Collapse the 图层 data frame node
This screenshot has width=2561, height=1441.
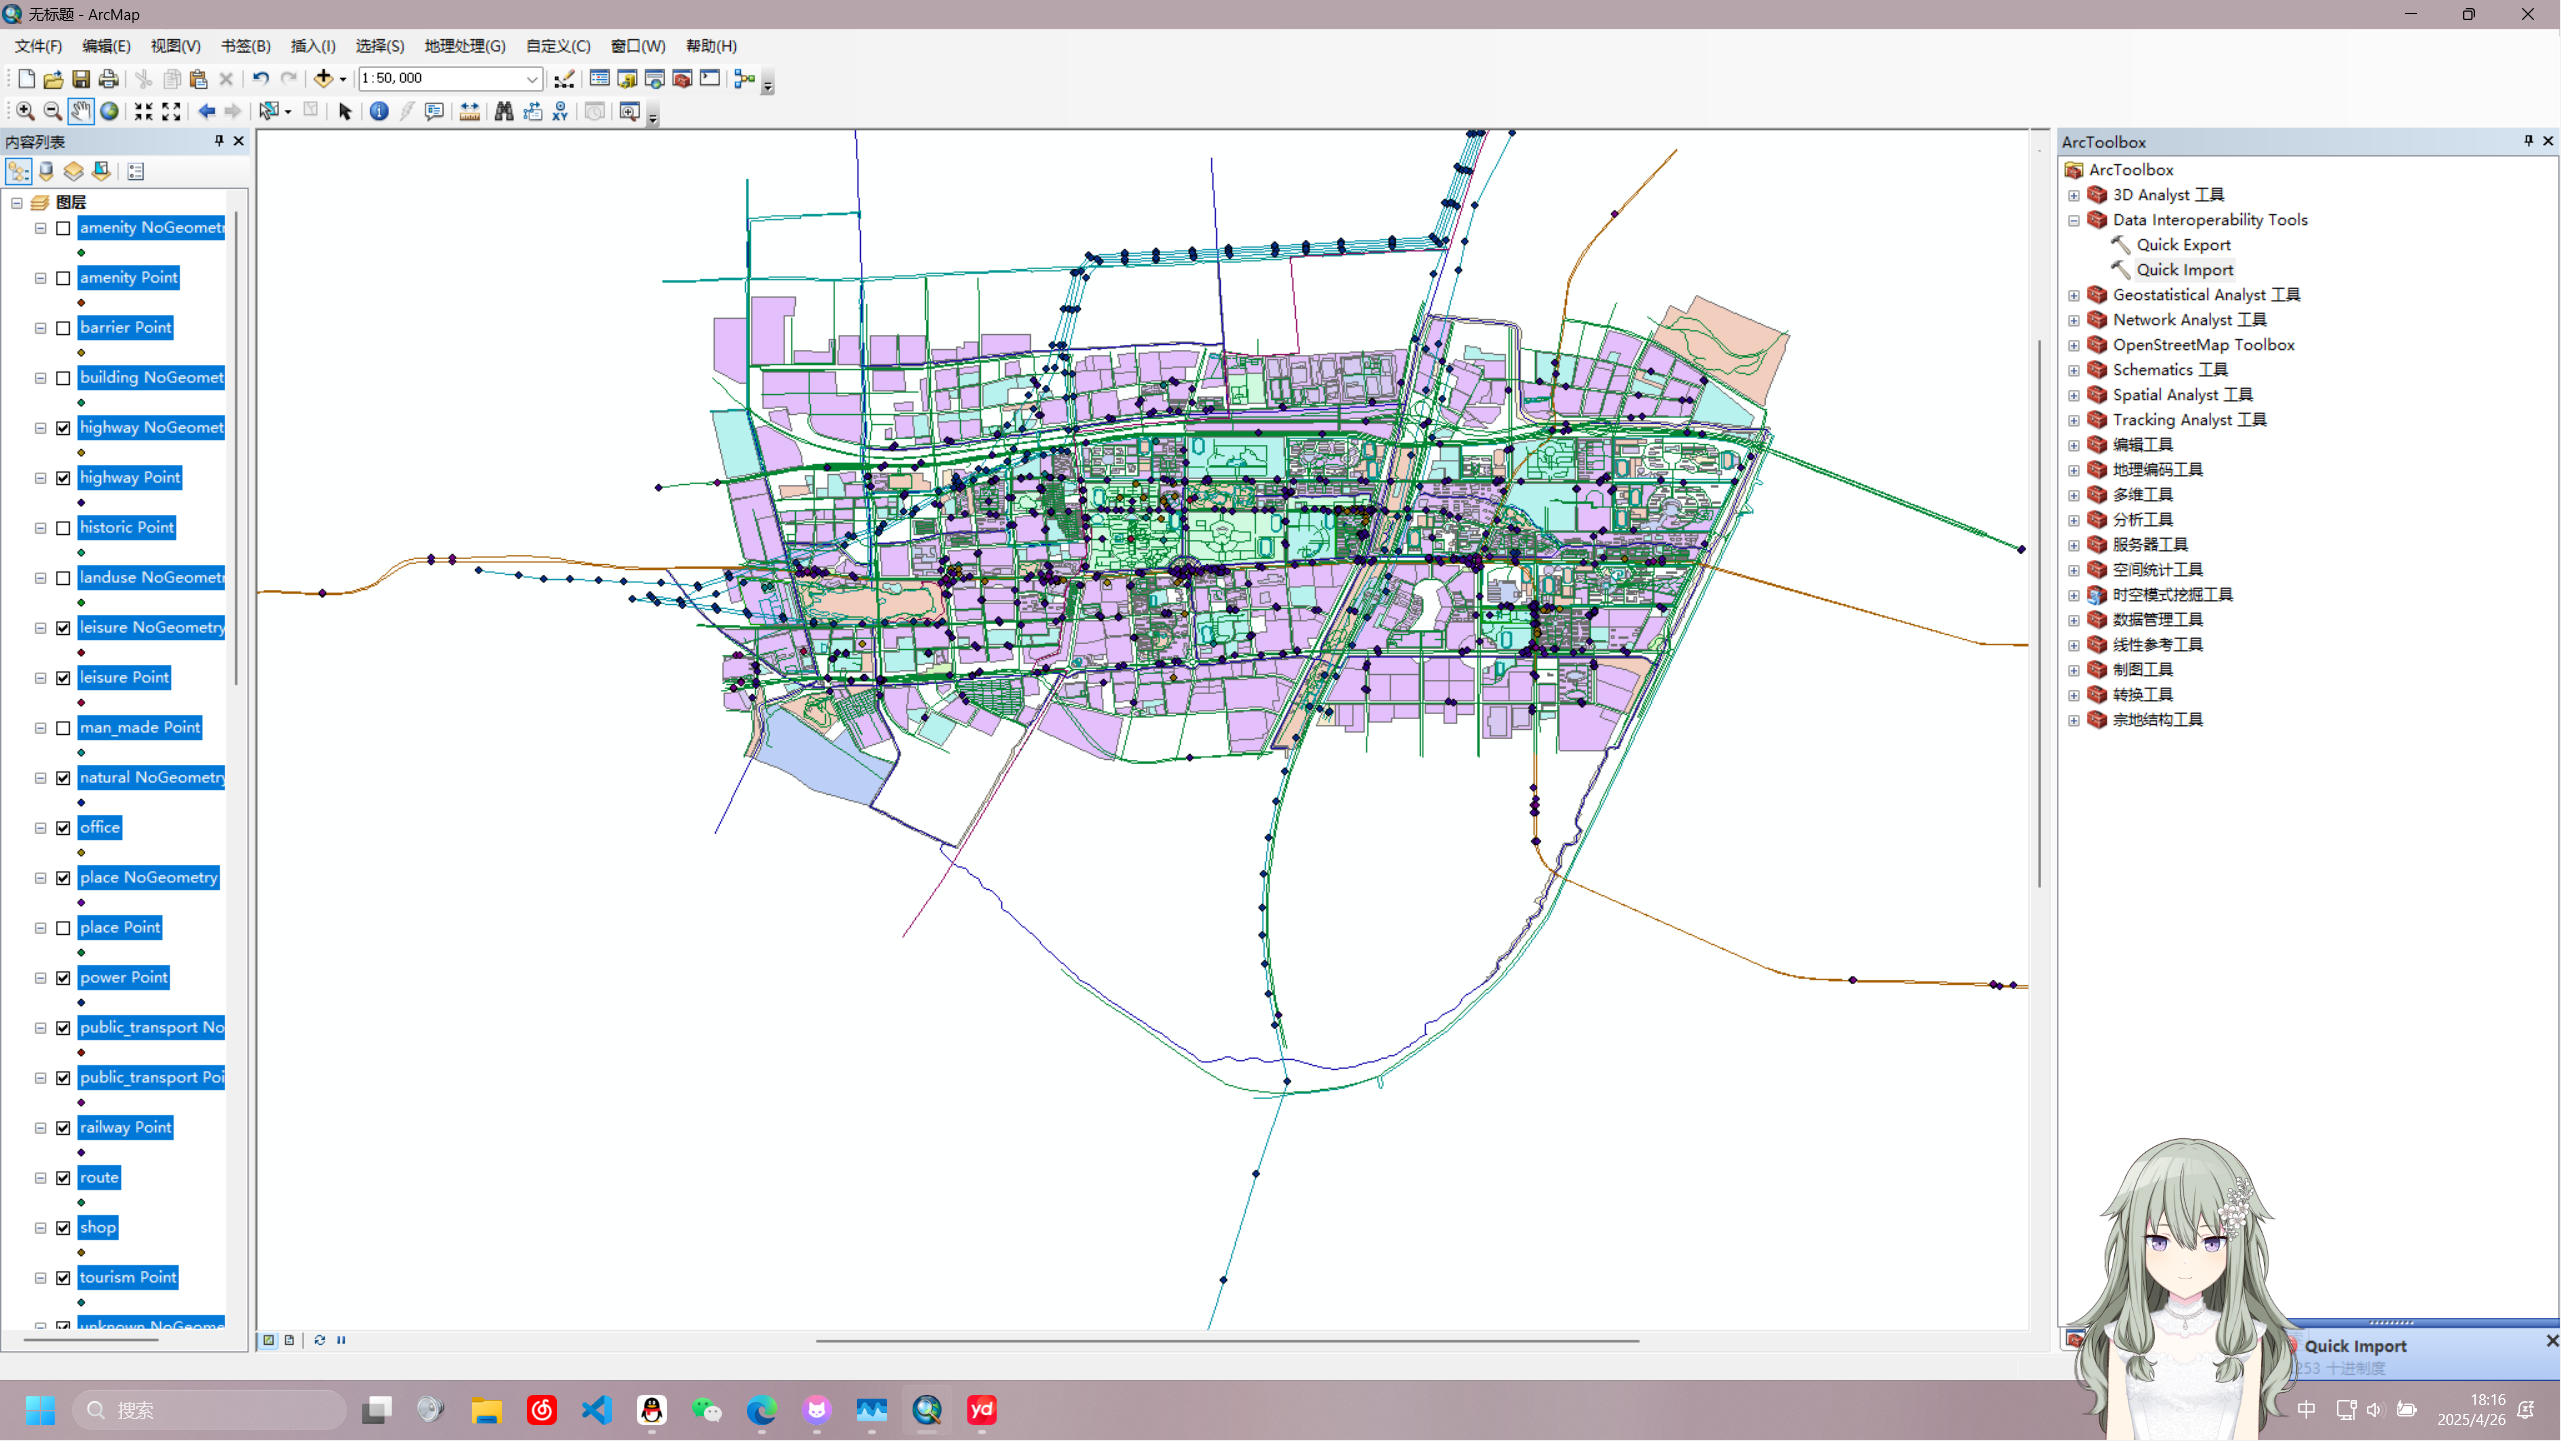point(17,202)
